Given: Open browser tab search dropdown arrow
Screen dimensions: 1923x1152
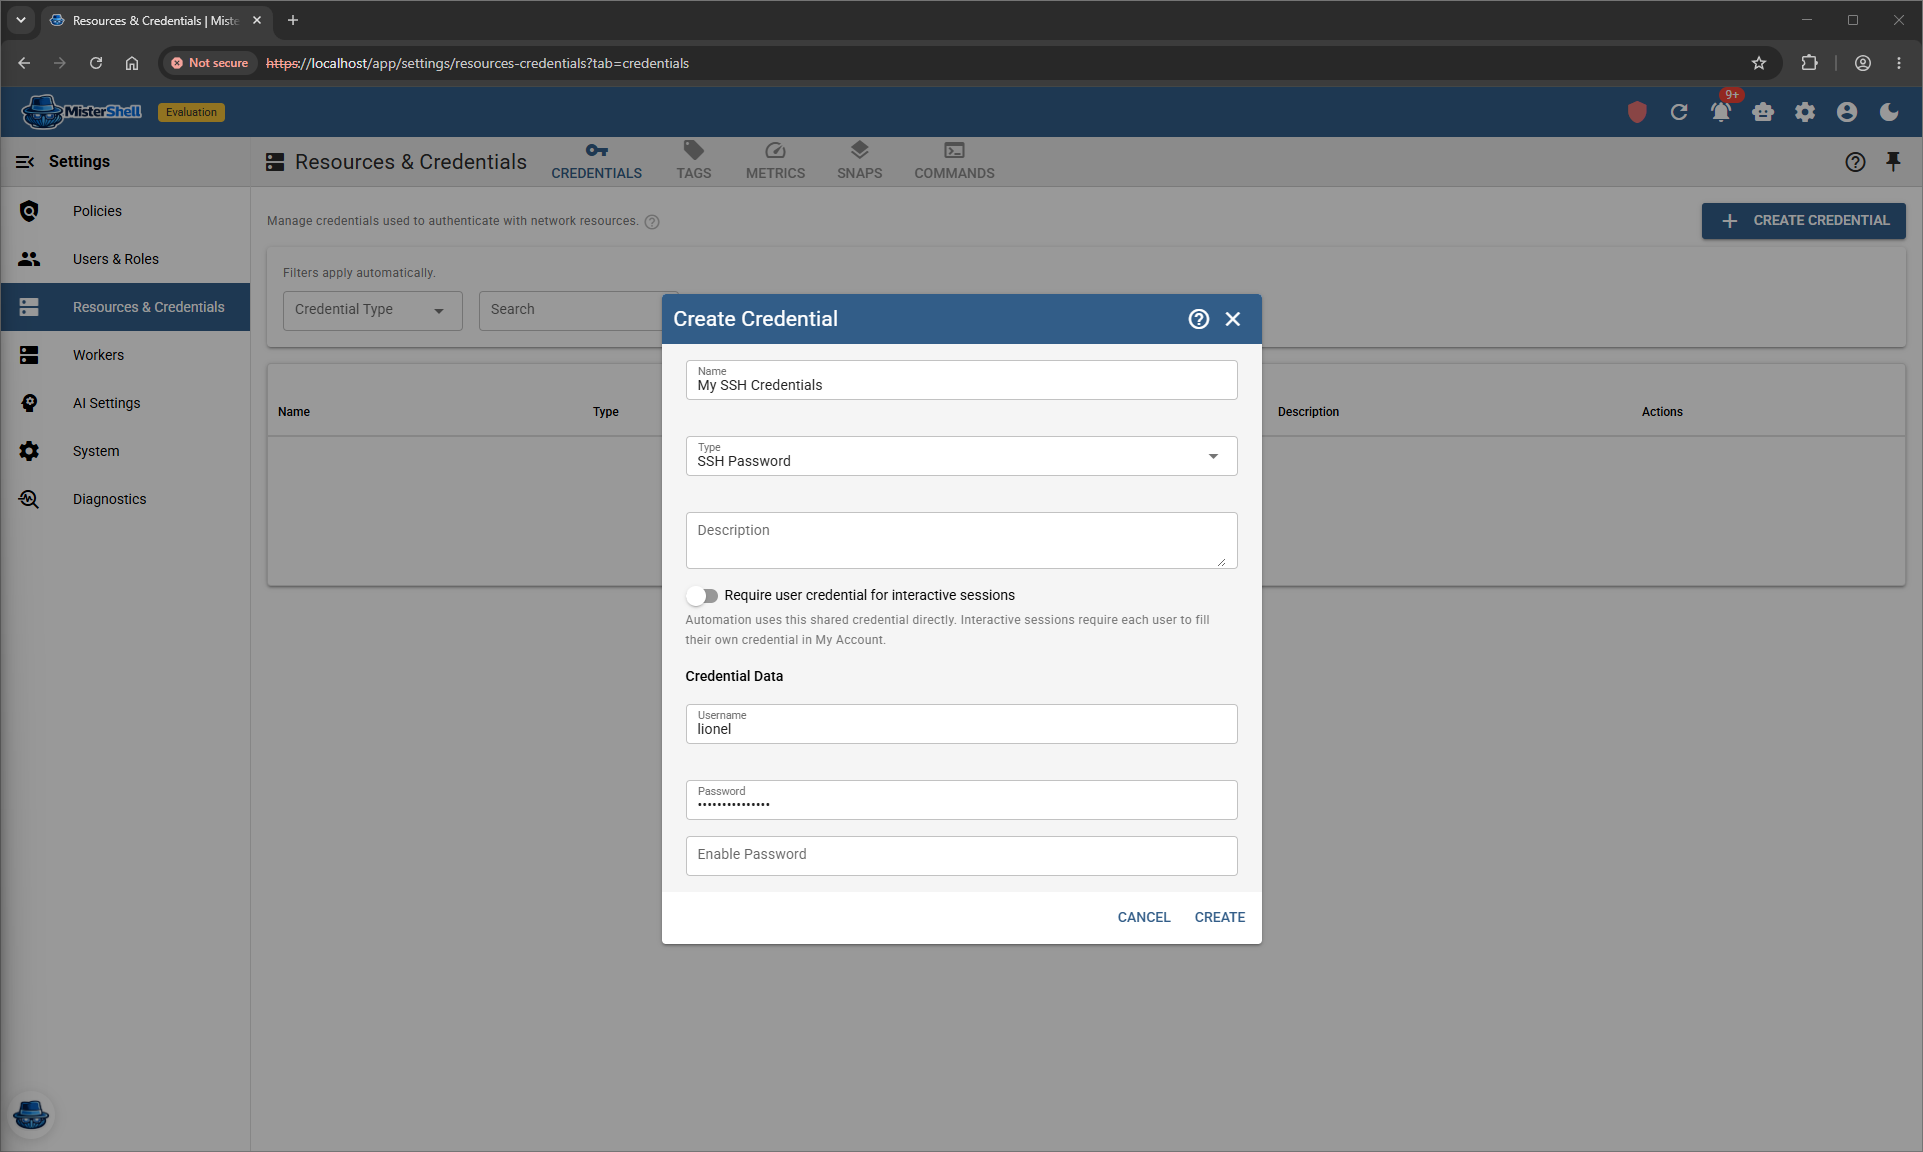Looking at the screenshot, I should 21,20.
